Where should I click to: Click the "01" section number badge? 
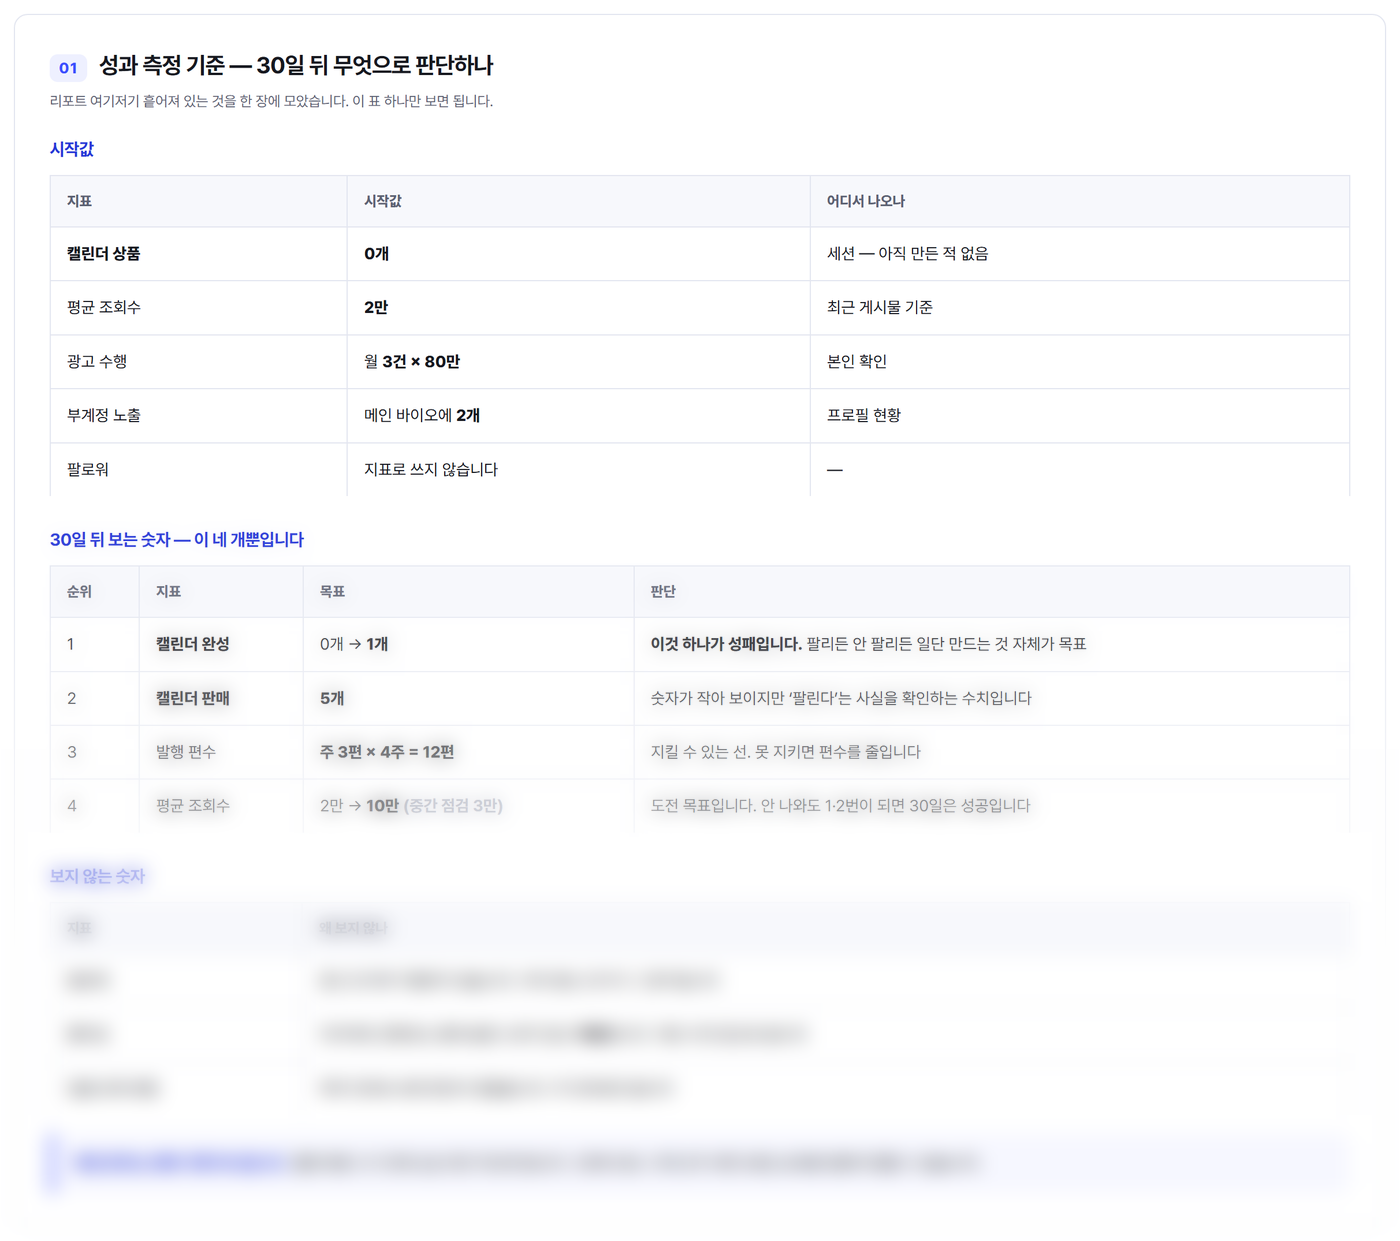(68, 67)
